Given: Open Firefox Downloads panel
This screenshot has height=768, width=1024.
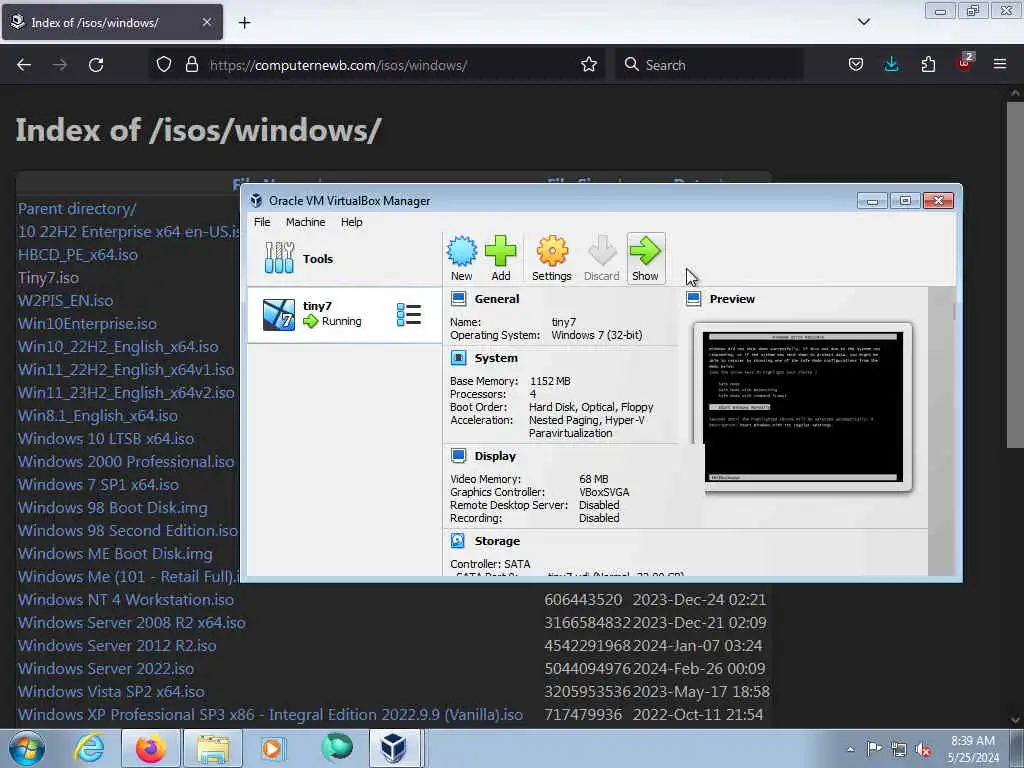Looking at the screenshot, I should 891,65.
